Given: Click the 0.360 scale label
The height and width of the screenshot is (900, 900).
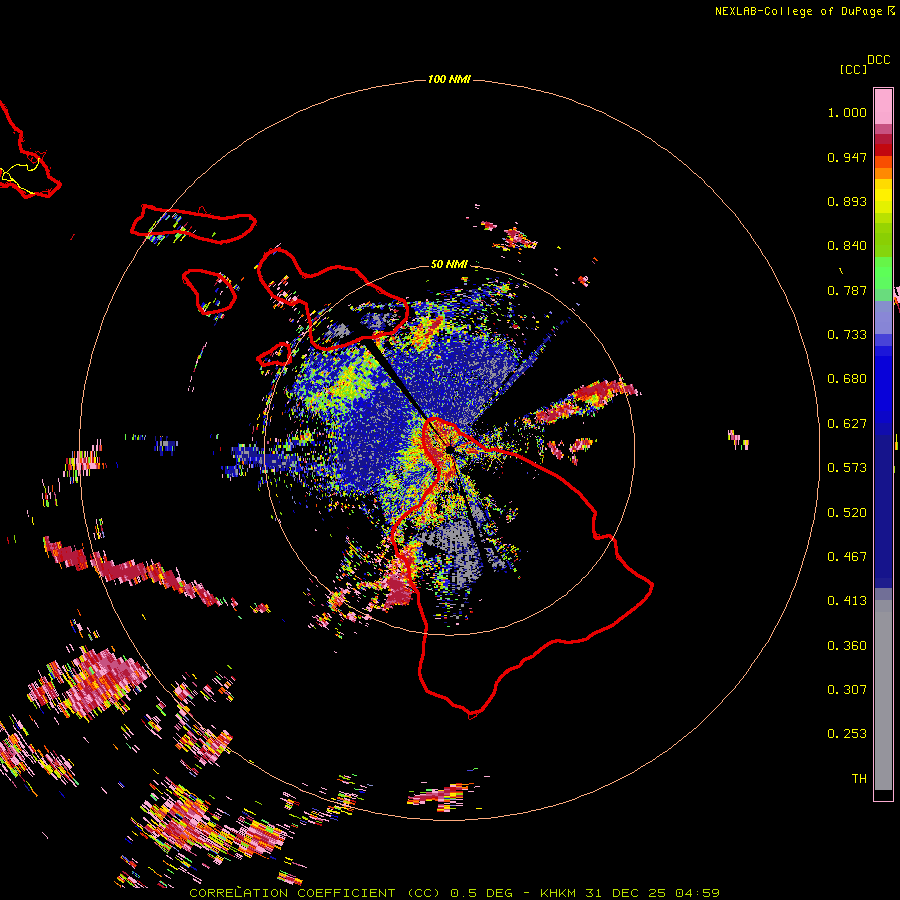Looking at the screenshot, I should pyautogui.click(x=847, y=646).
